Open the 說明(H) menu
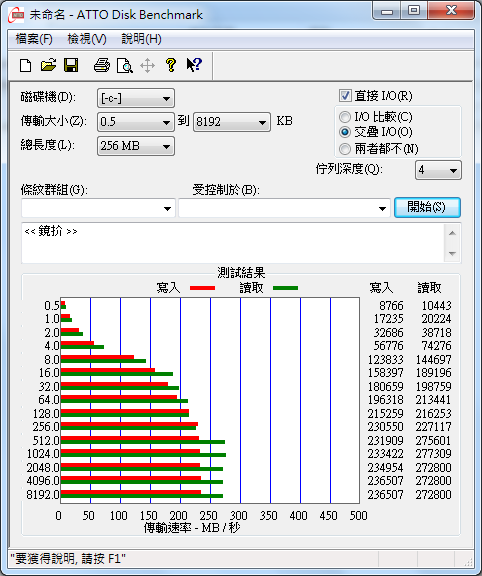The width and height of the screenshot is (482, 576). [141, 39]
